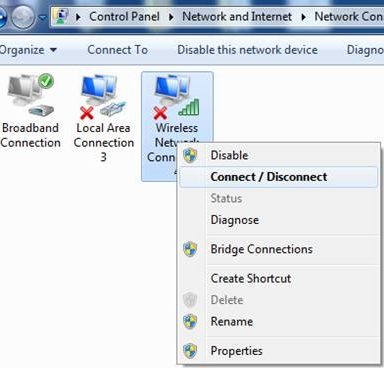
Task: Click the shield icon beside Disable
Action: (x=190, y=155)
